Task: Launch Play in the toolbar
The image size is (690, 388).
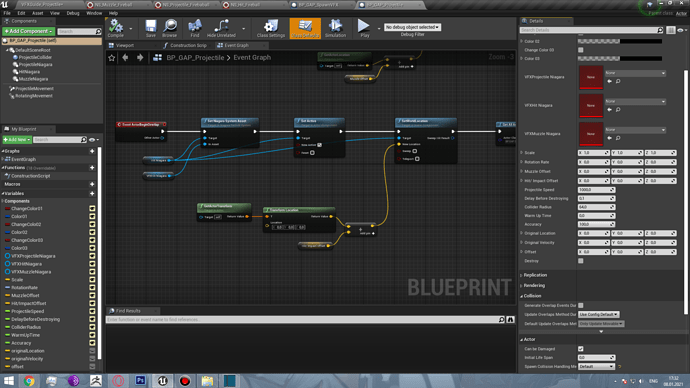Action: tap(364, 28)
